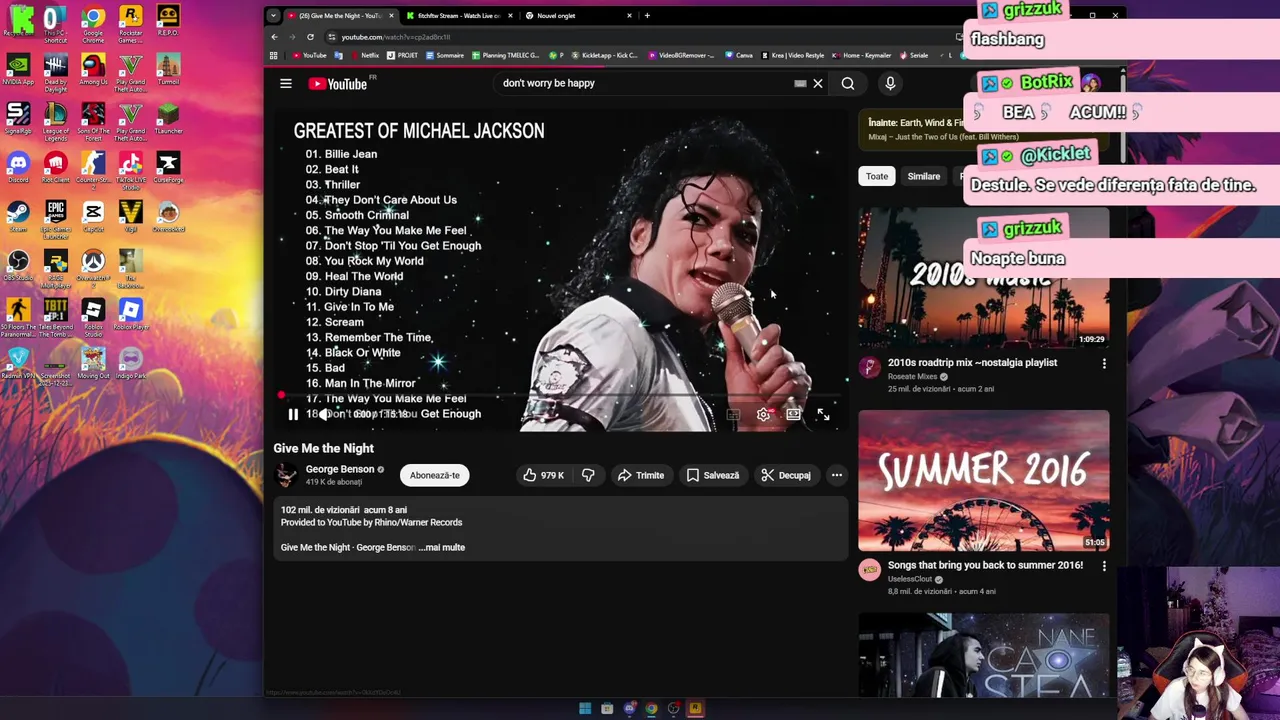Click the youtube.com address bar
Viewport: 1280px width, 720px height.
click(x=640, y=37)
